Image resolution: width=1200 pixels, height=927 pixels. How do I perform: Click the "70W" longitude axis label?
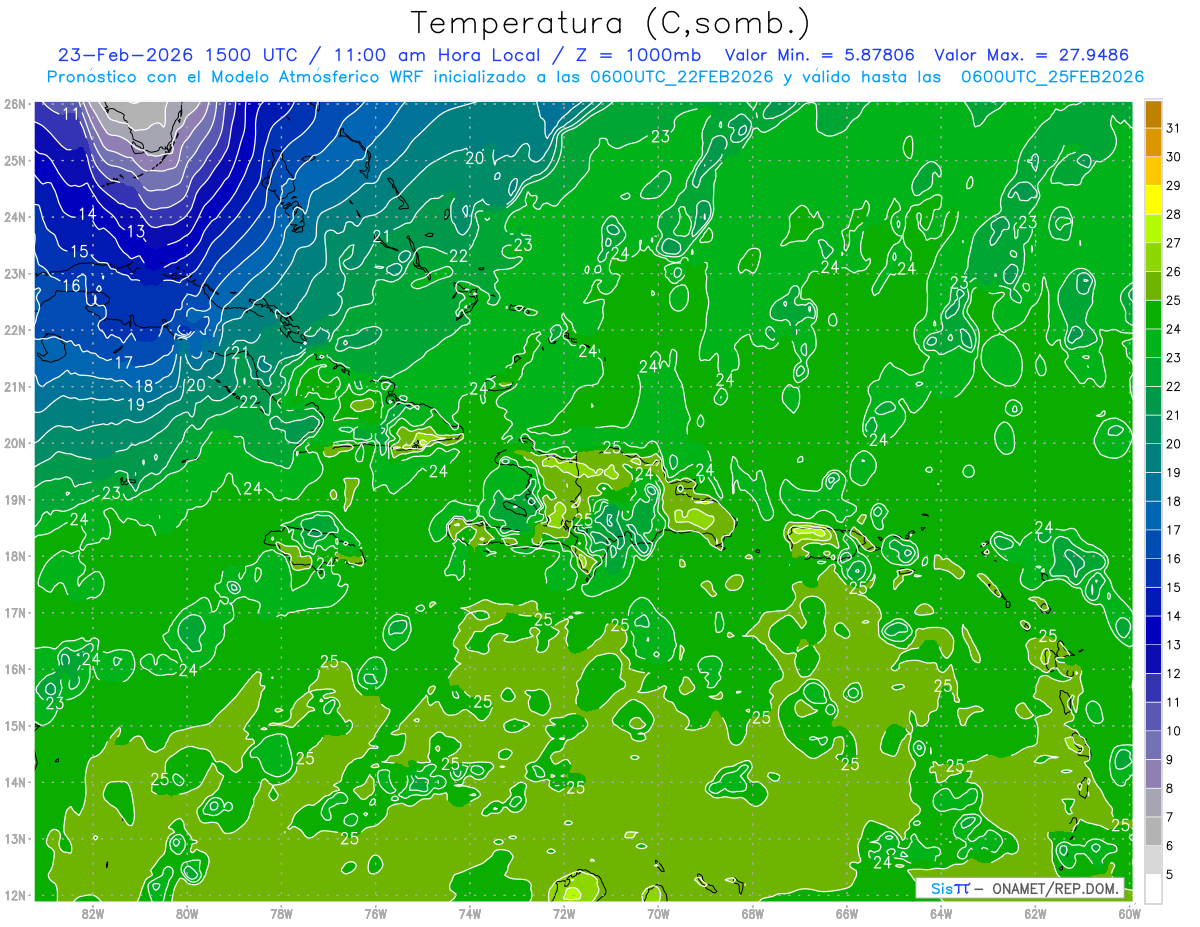click(x=658, y=912)
